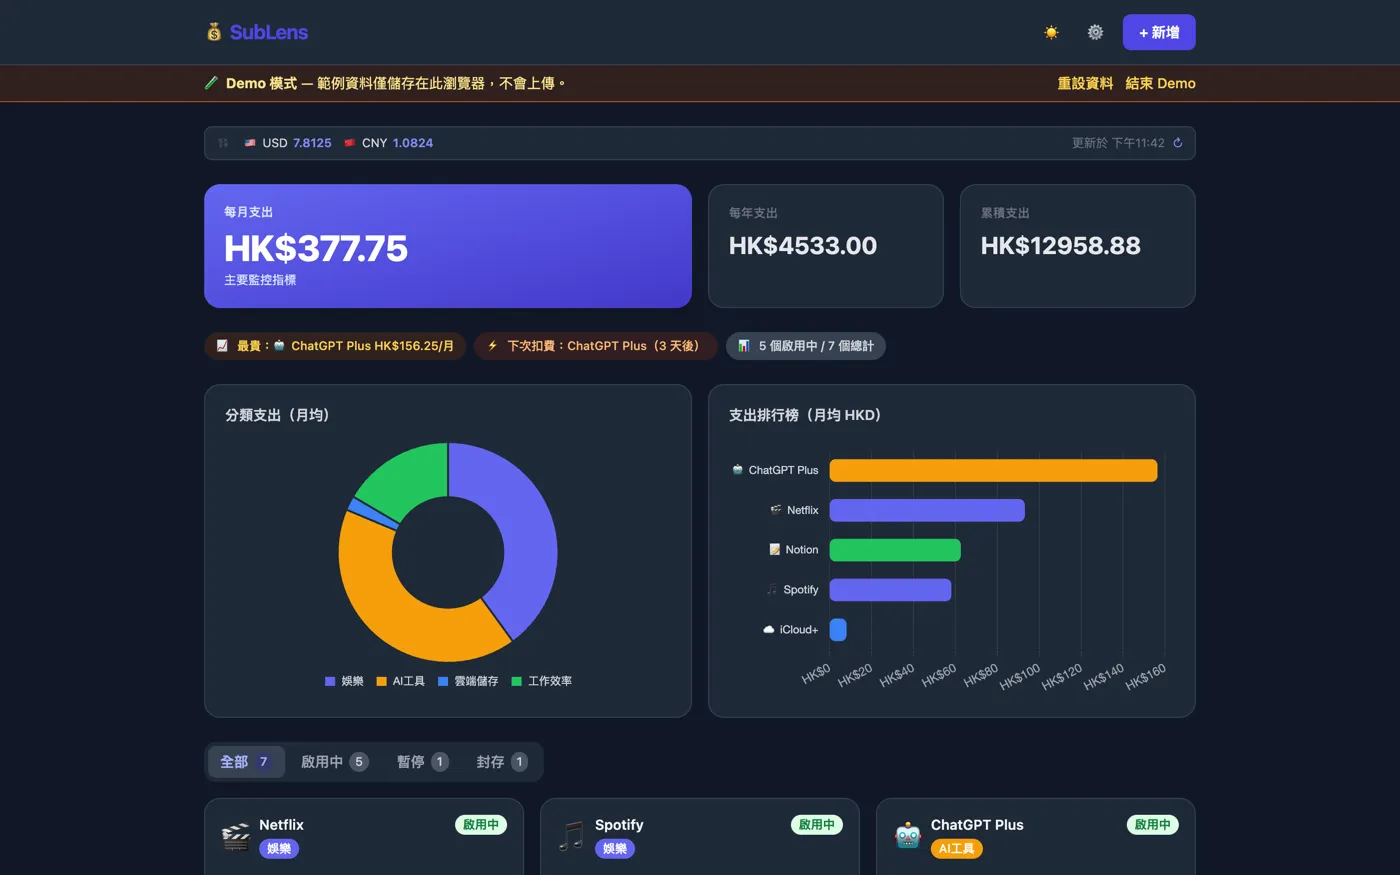Image resolution: width=1400 pixels, height=875 pixels.
Task: Click the Netflix clapperboard icon on card
Action: click(x=236, y=836)
